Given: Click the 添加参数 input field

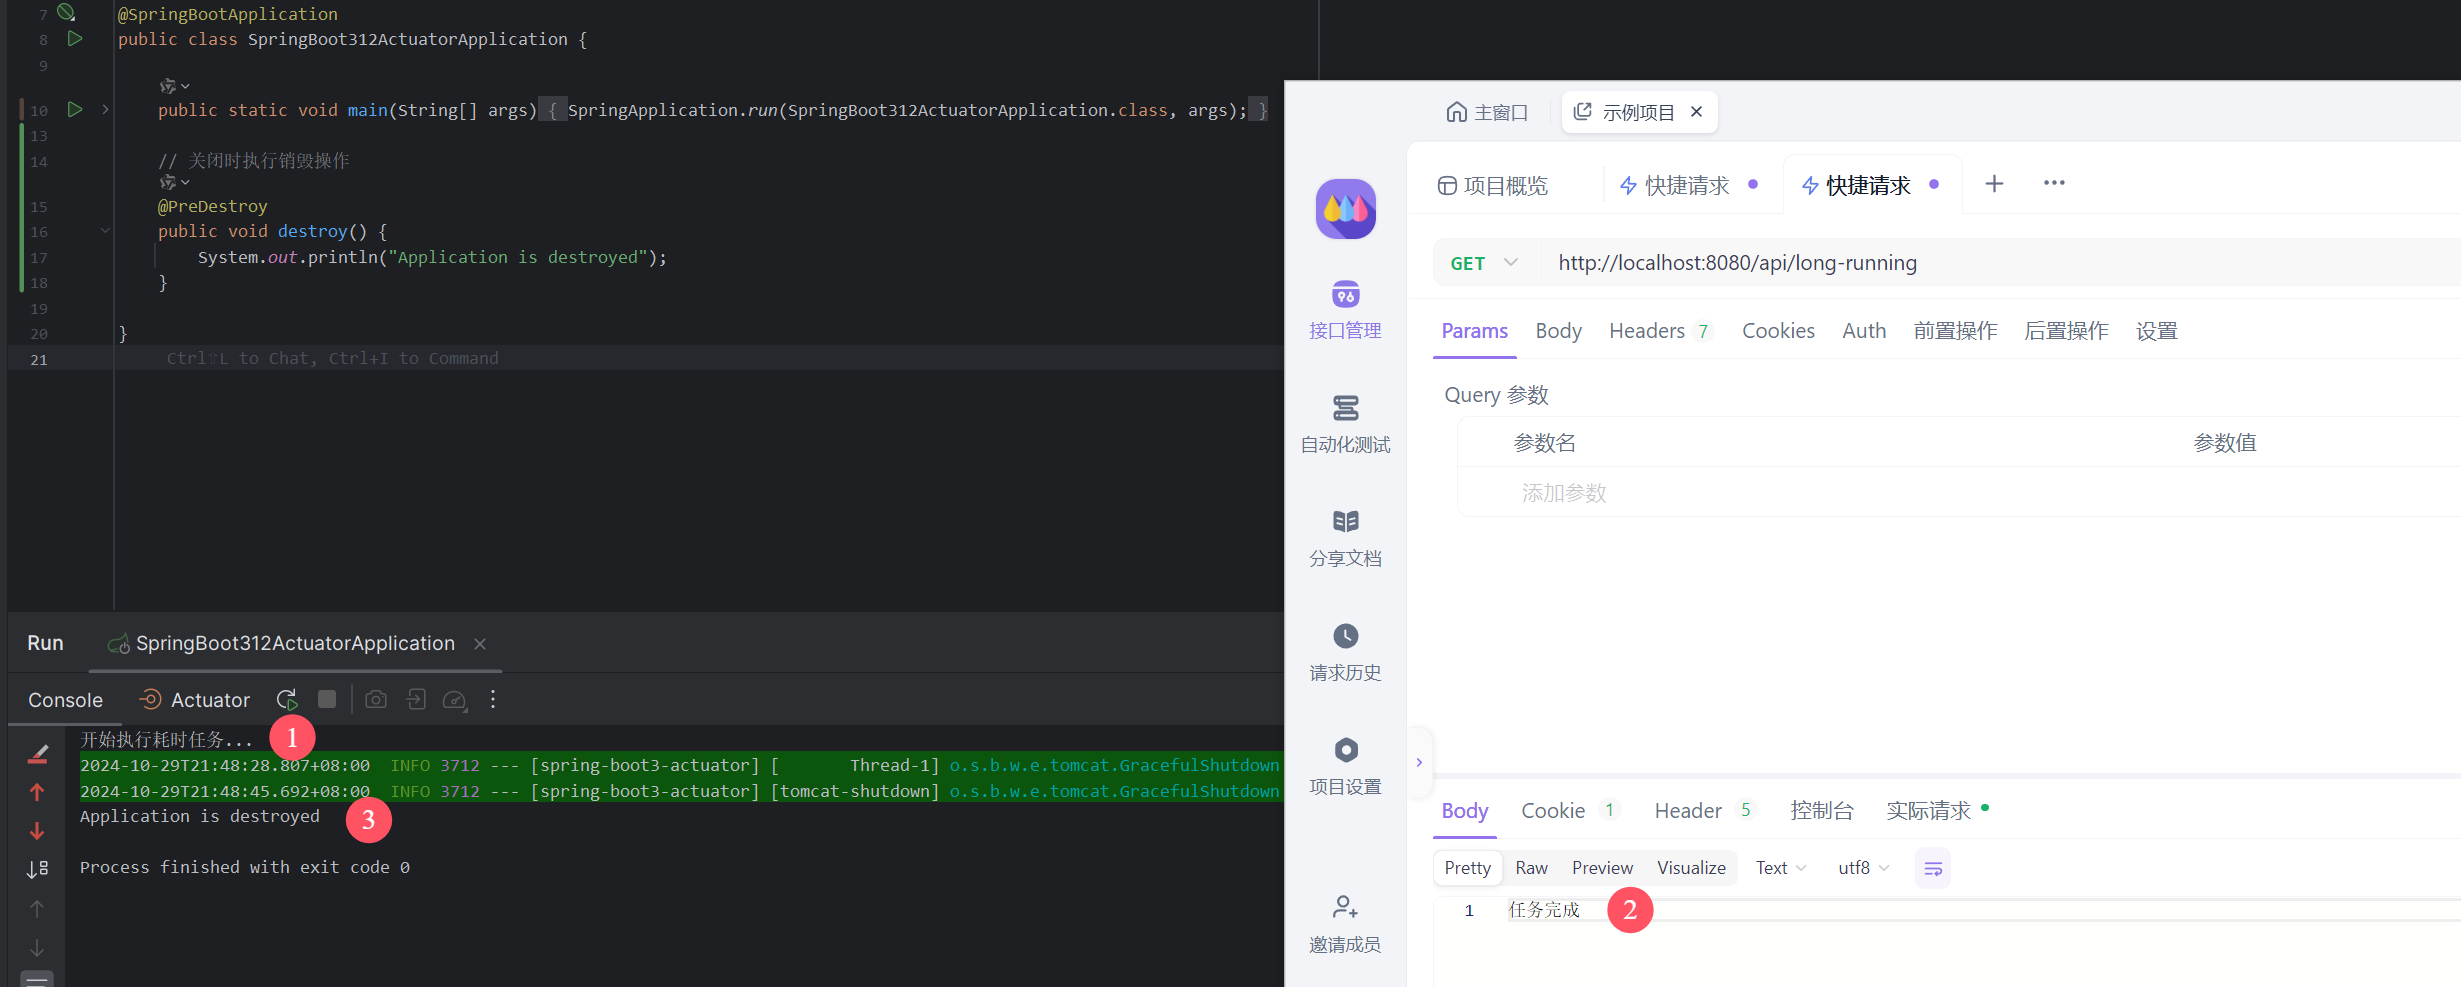Looking at the screenshot, I should pos(1564,493).
